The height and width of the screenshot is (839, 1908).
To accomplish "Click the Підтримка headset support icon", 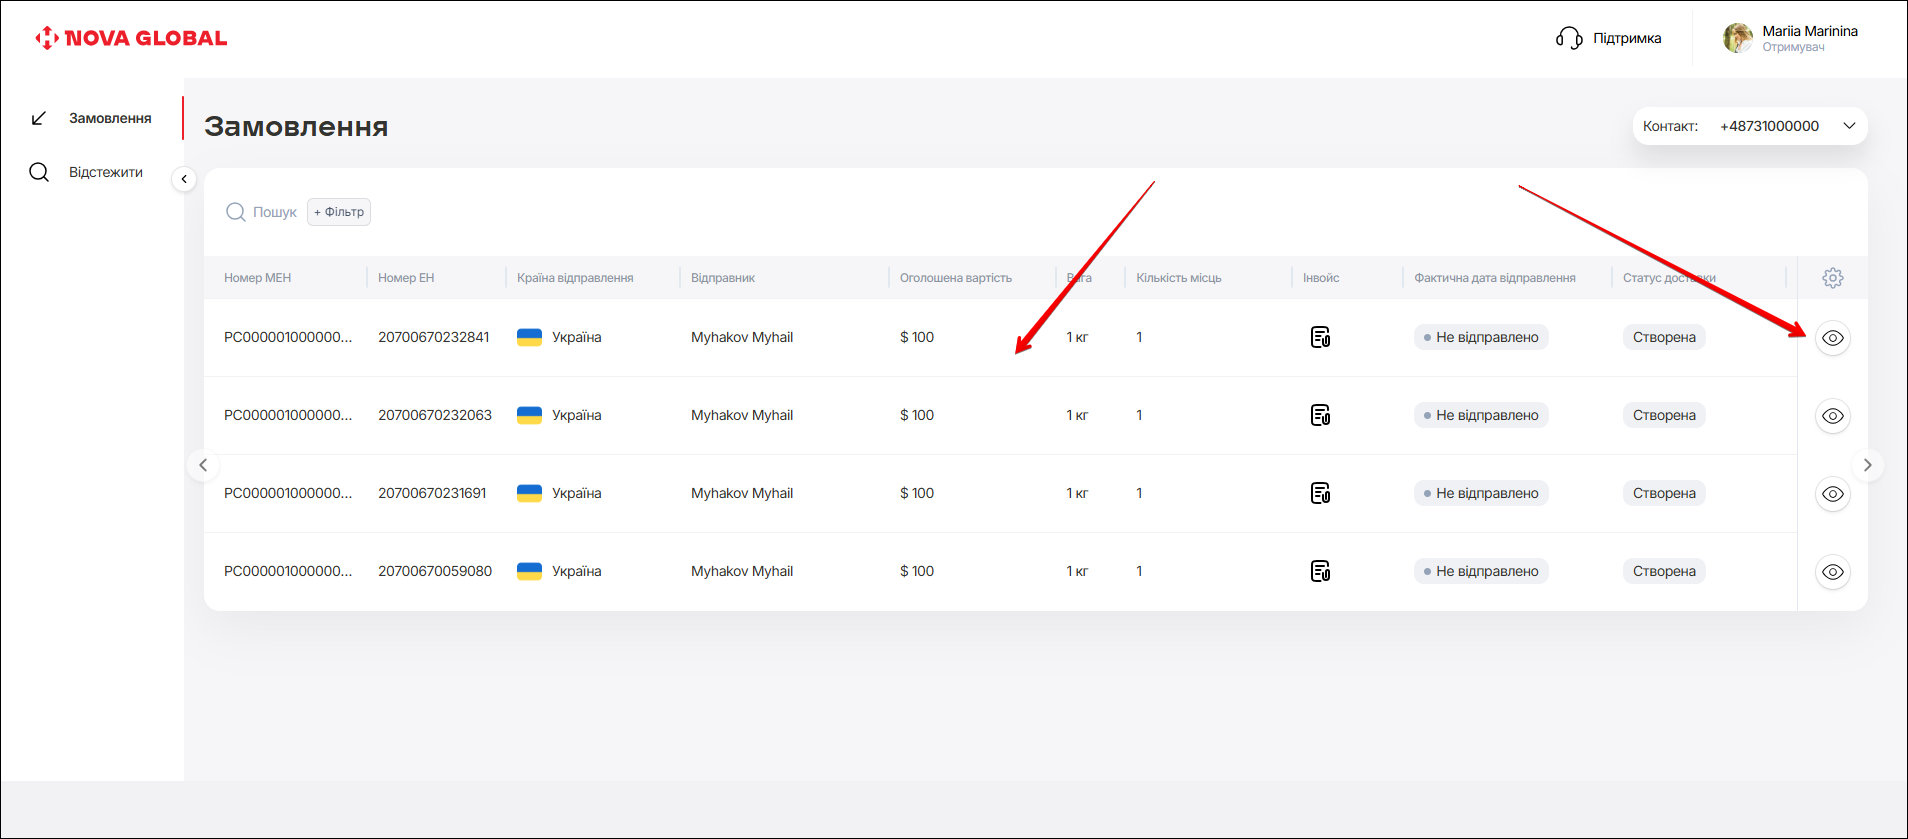I will 1568,39.
